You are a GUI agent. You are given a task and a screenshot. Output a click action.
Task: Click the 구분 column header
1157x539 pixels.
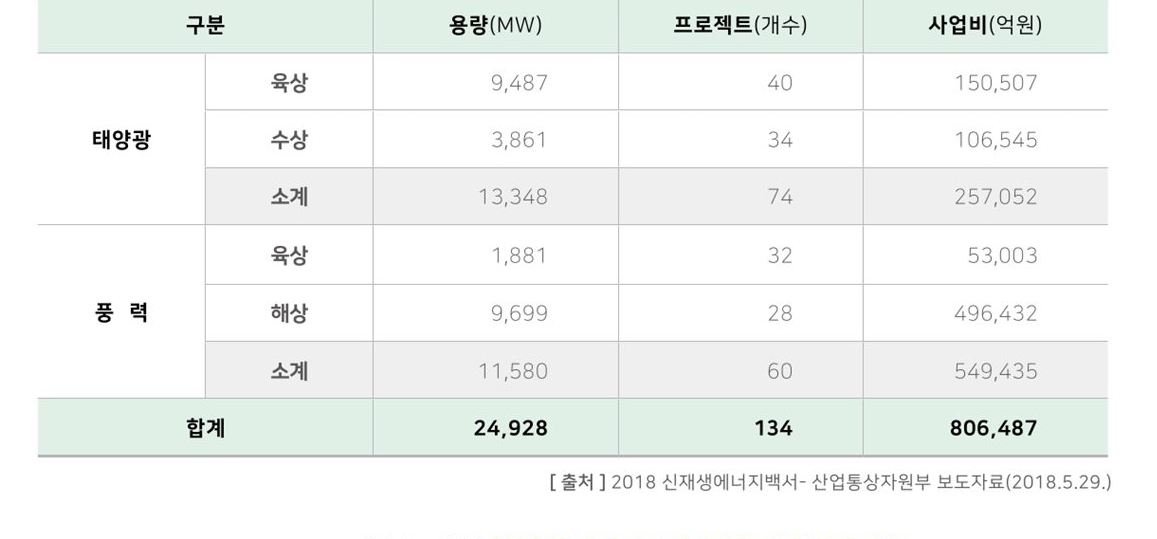tap(205, 26)
